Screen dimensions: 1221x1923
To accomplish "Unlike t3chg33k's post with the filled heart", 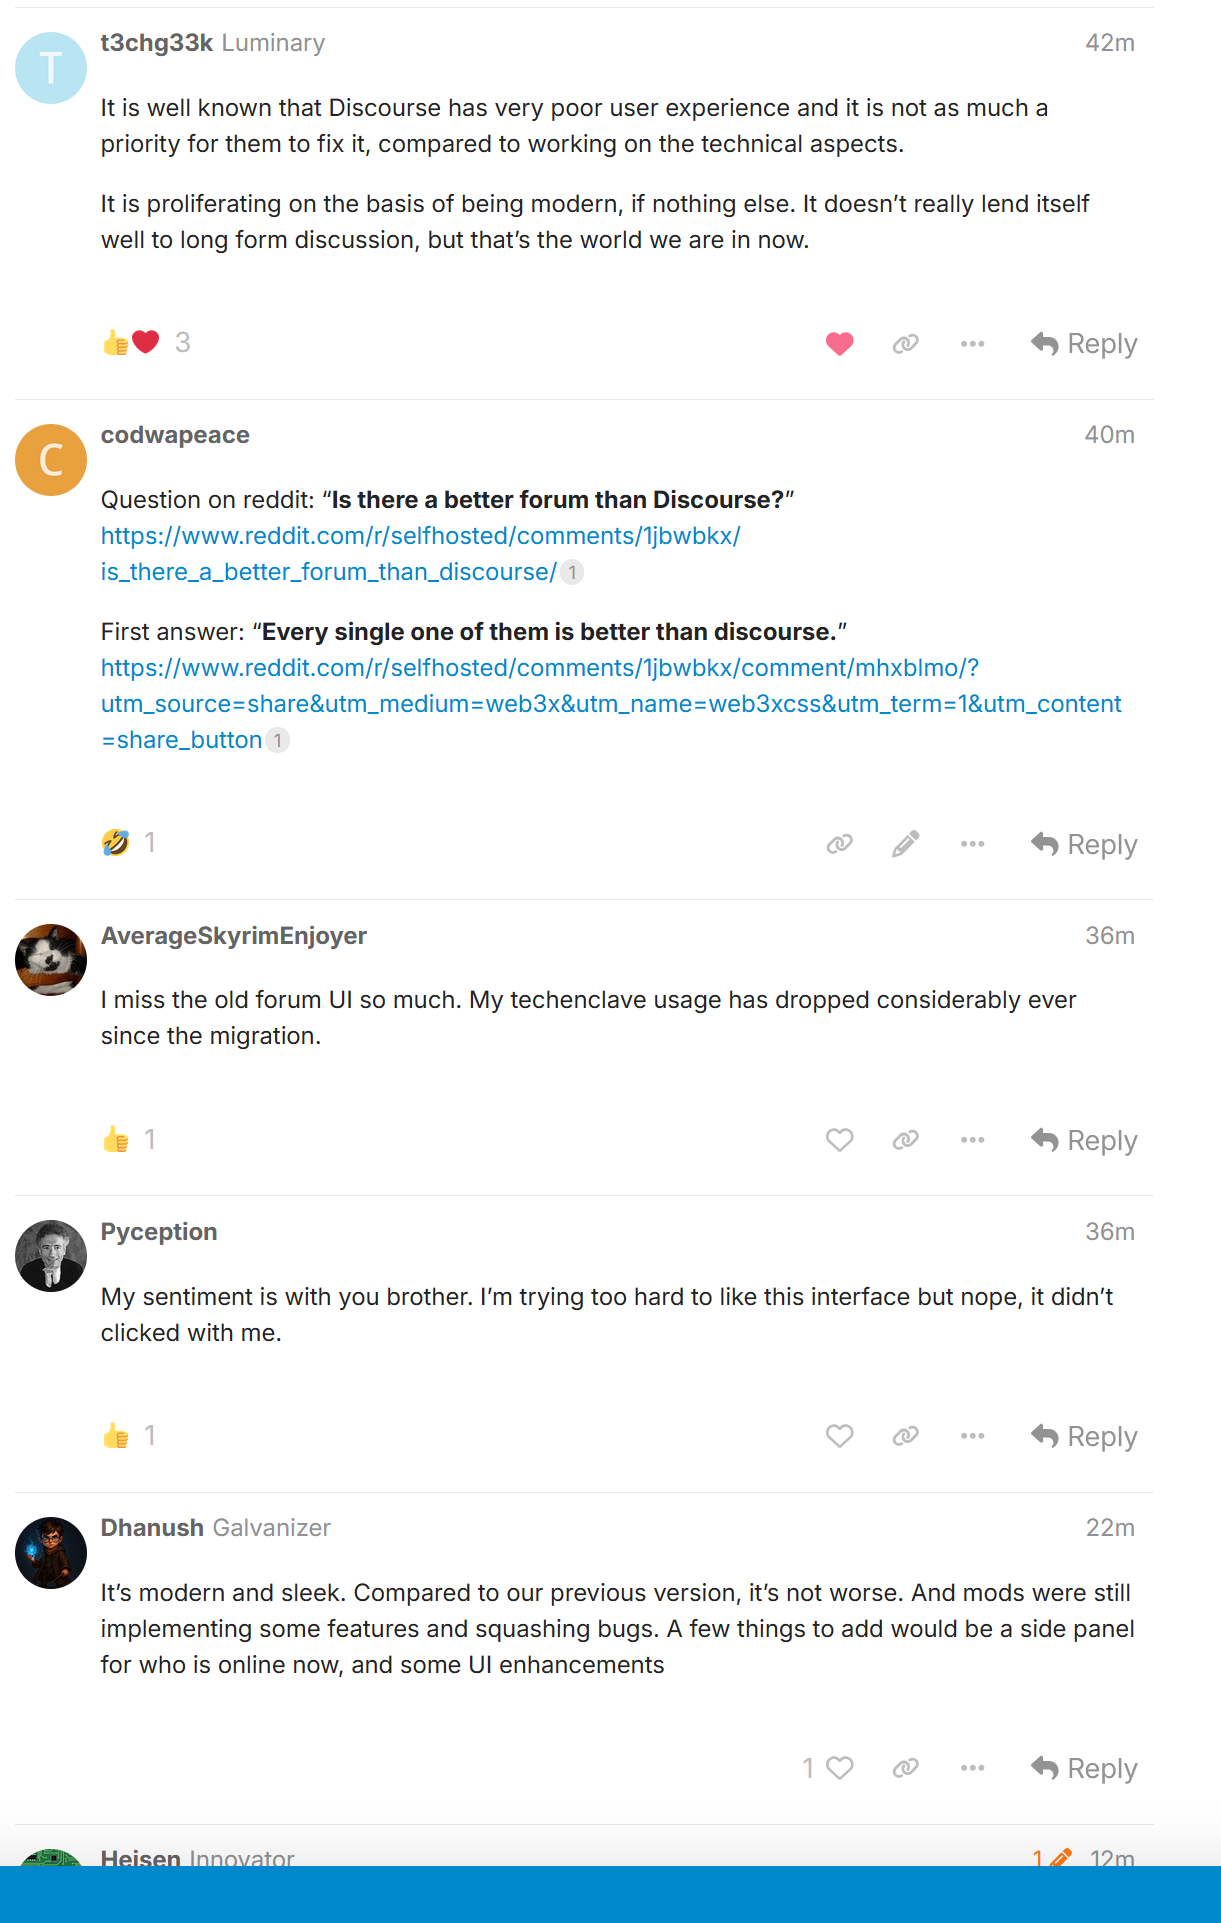I will click(x=839, y=344).
